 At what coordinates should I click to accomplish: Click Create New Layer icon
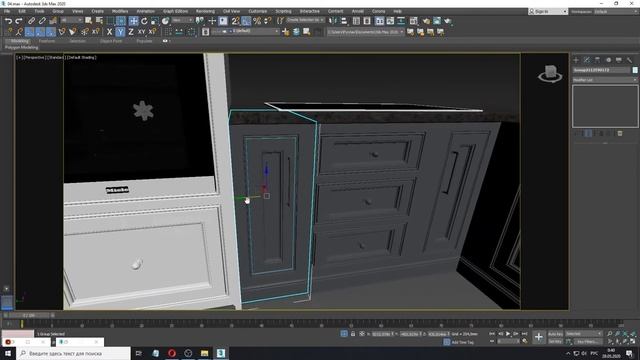pyautogui.click(x=286, y=31)
